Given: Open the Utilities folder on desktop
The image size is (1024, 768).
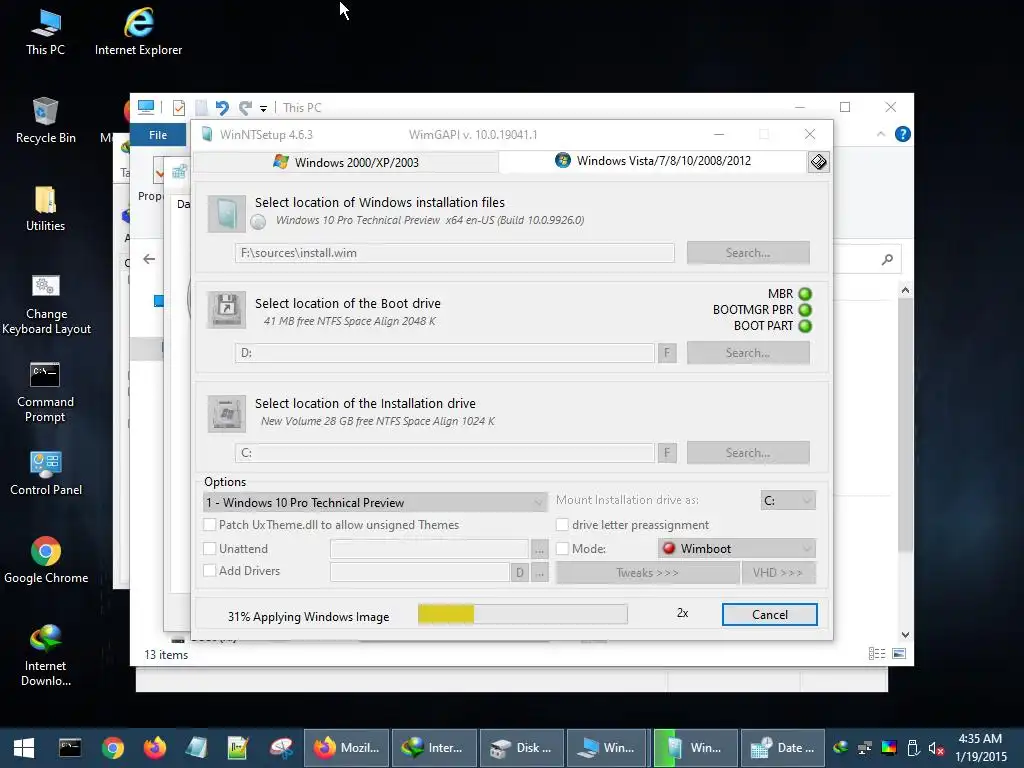Looking at the screenshot, I should point(46,209).
